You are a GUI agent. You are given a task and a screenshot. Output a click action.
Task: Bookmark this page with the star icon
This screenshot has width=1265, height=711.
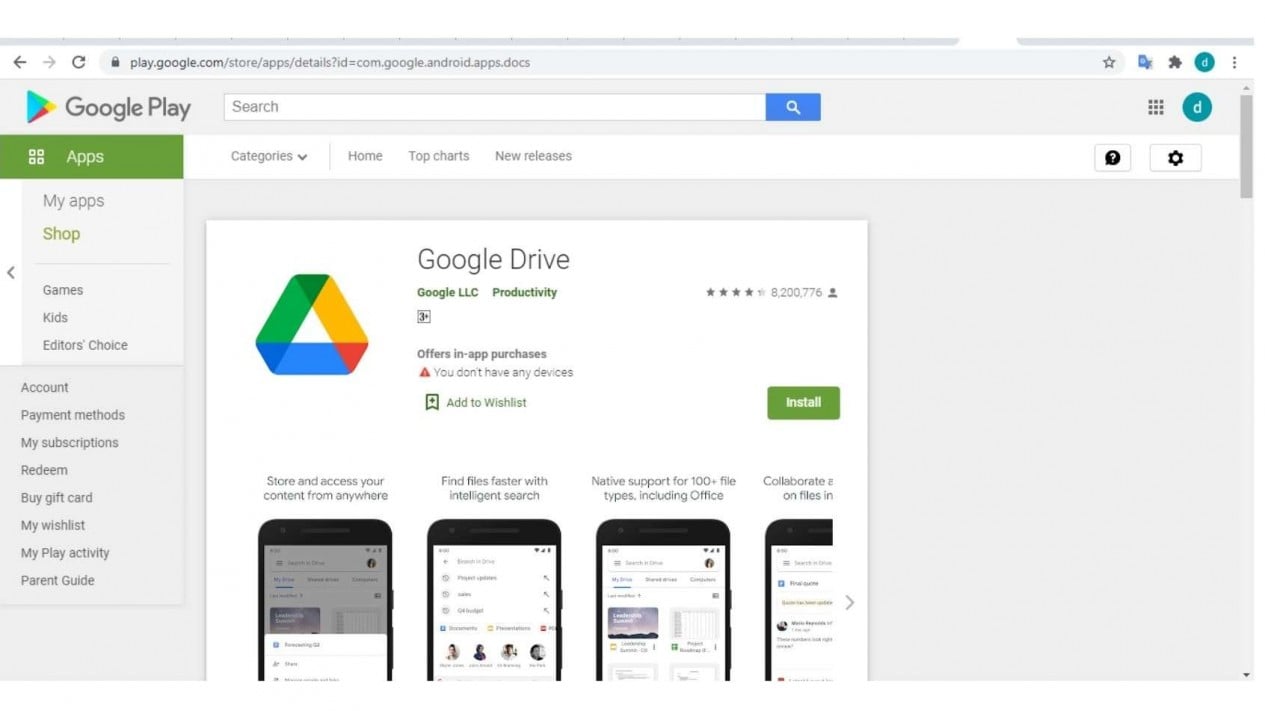[1109, 62]
